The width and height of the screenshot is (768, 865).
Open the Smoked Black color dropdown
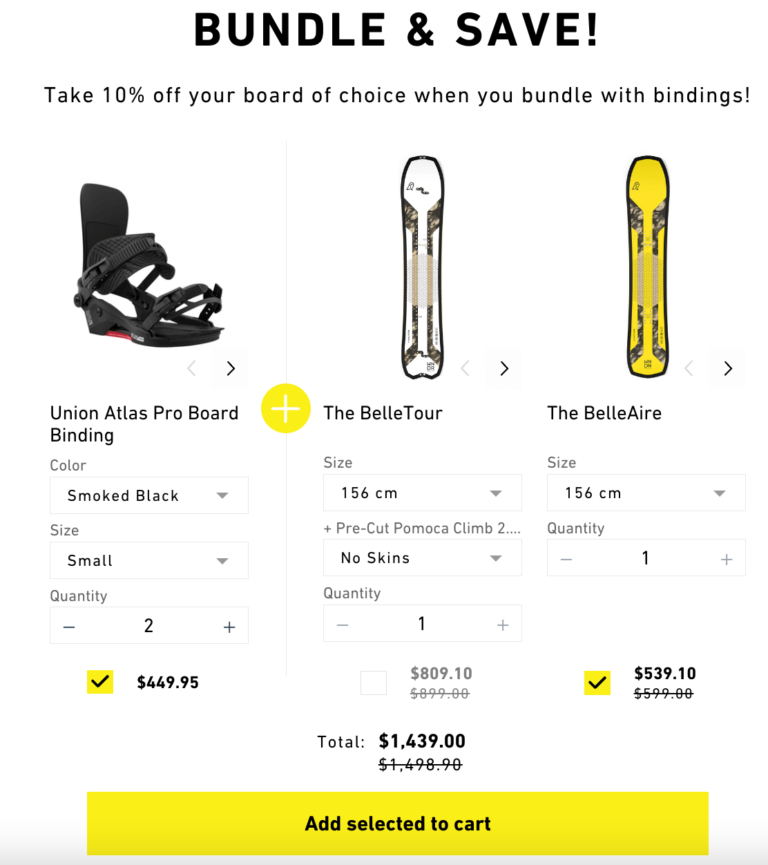coord(148,495)
